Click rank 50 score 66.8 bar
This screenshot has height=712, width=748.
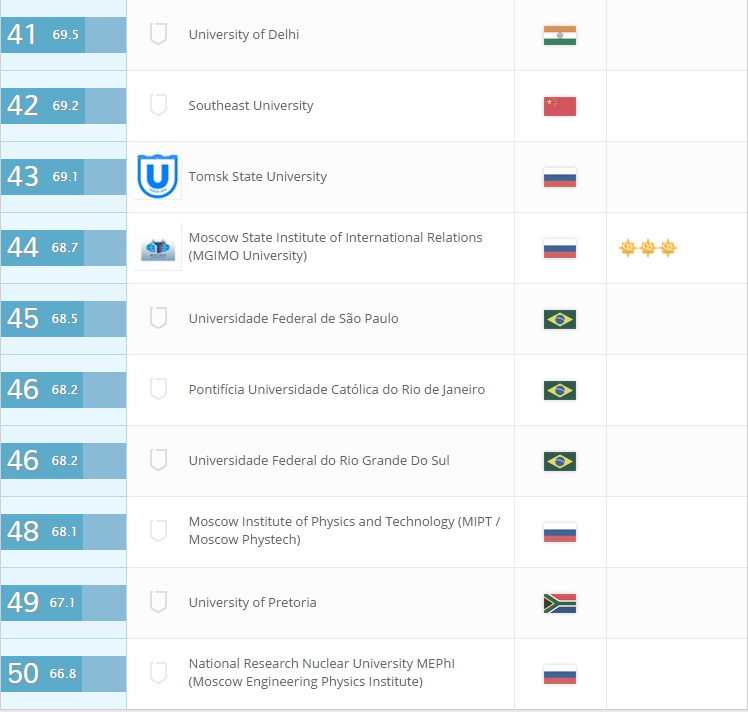(63, 674)
